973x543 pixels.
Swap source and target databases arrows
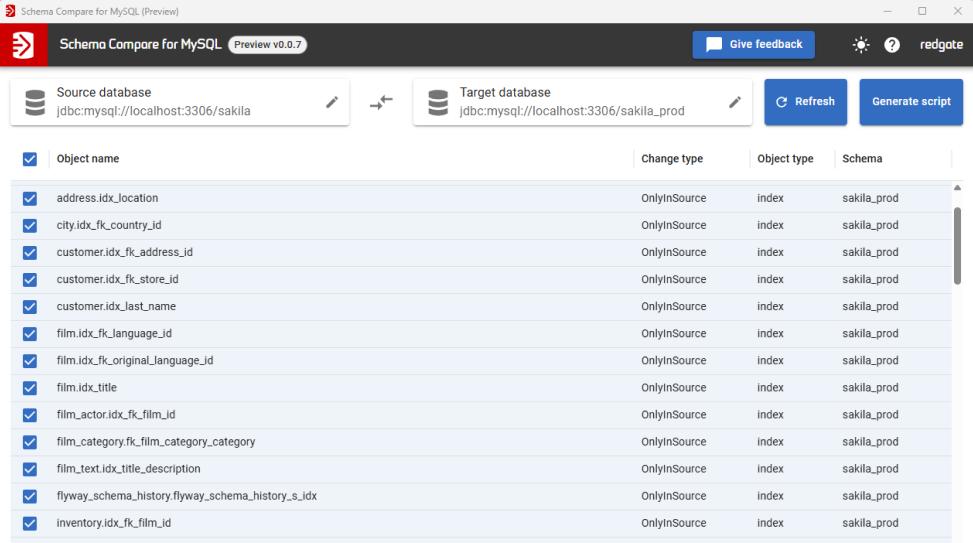(381, 102)
